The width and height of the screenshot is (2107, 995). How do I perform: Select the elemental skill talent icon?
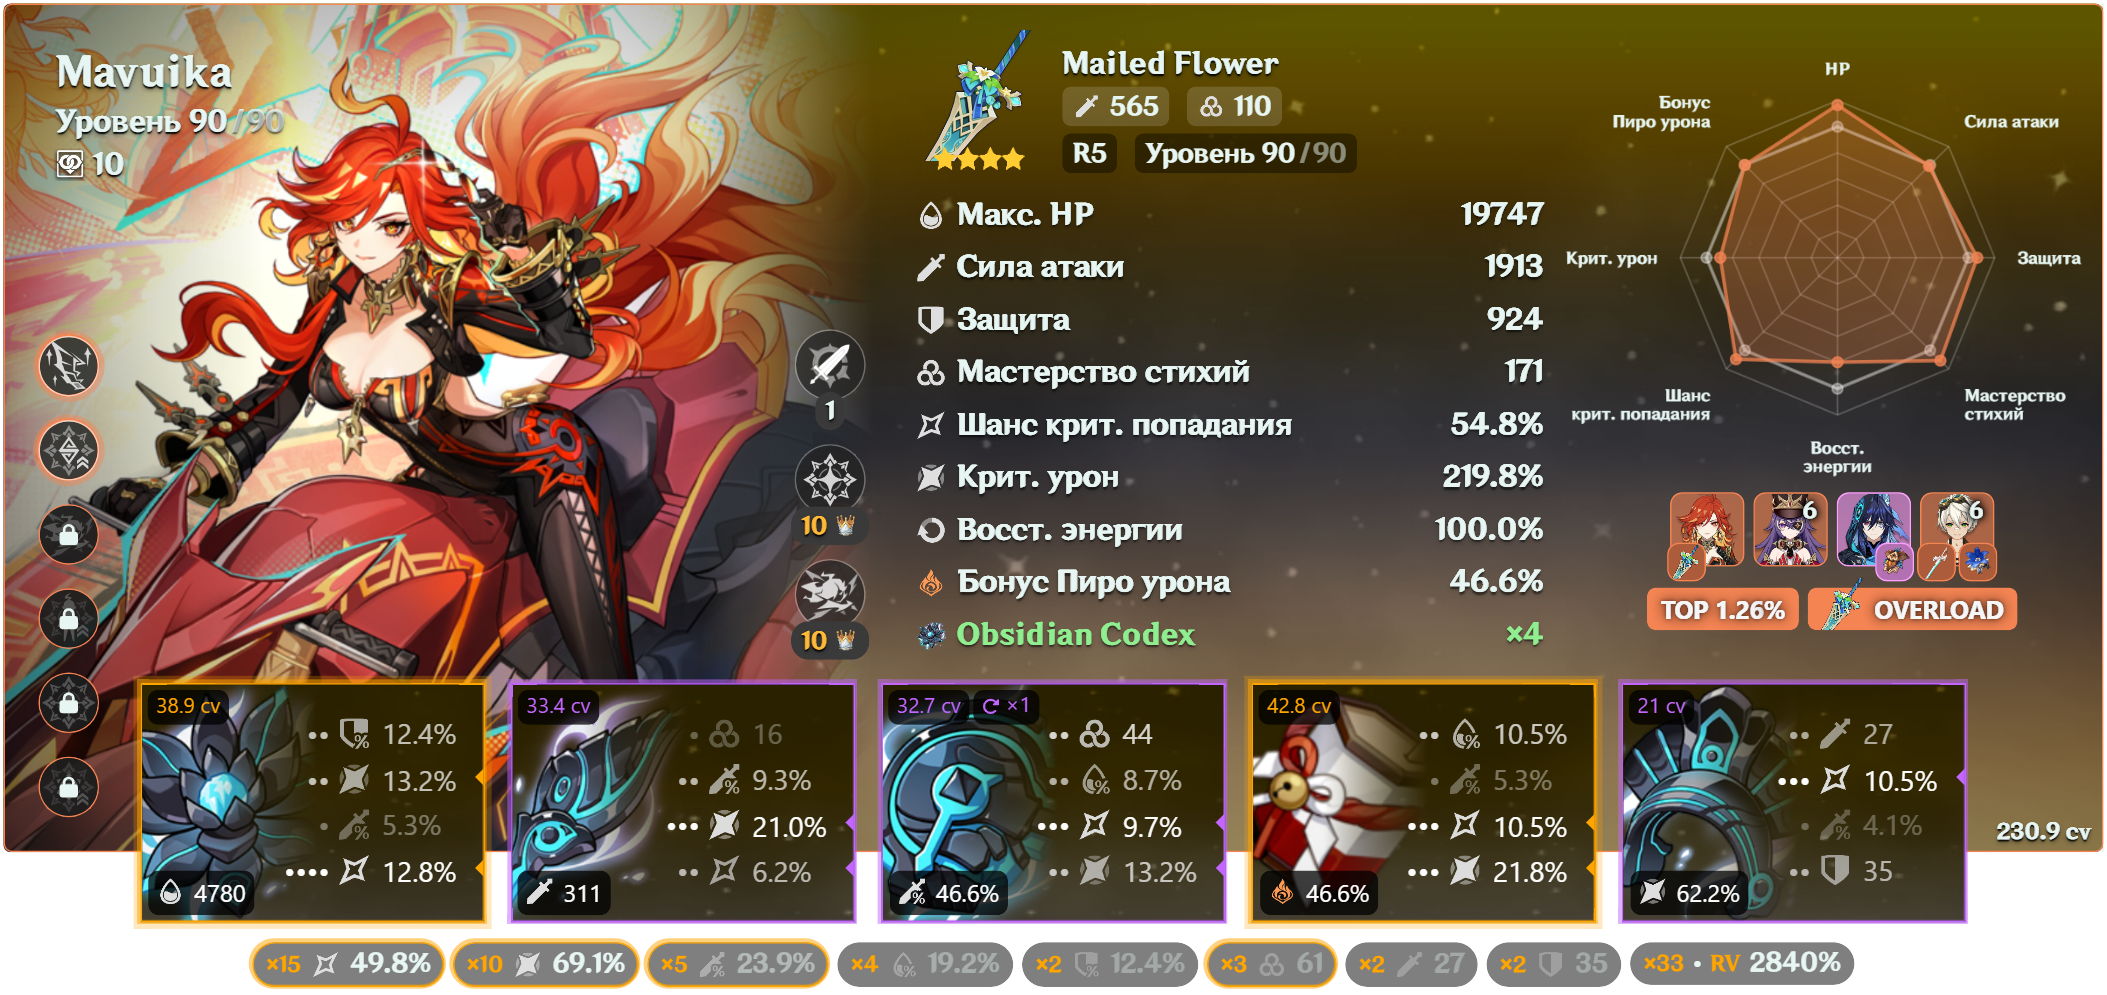[830, 479]
